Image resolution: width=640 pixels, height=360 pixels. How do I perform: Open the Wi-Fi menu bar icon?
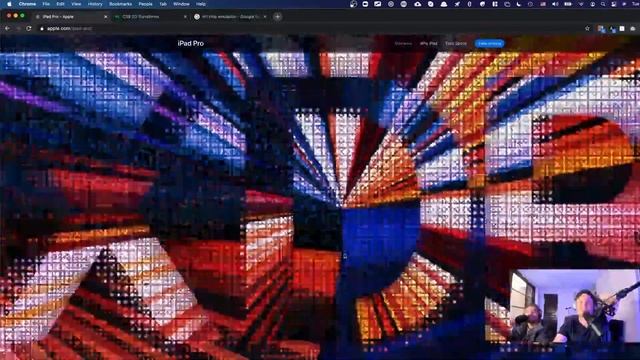tap(581, 4)
